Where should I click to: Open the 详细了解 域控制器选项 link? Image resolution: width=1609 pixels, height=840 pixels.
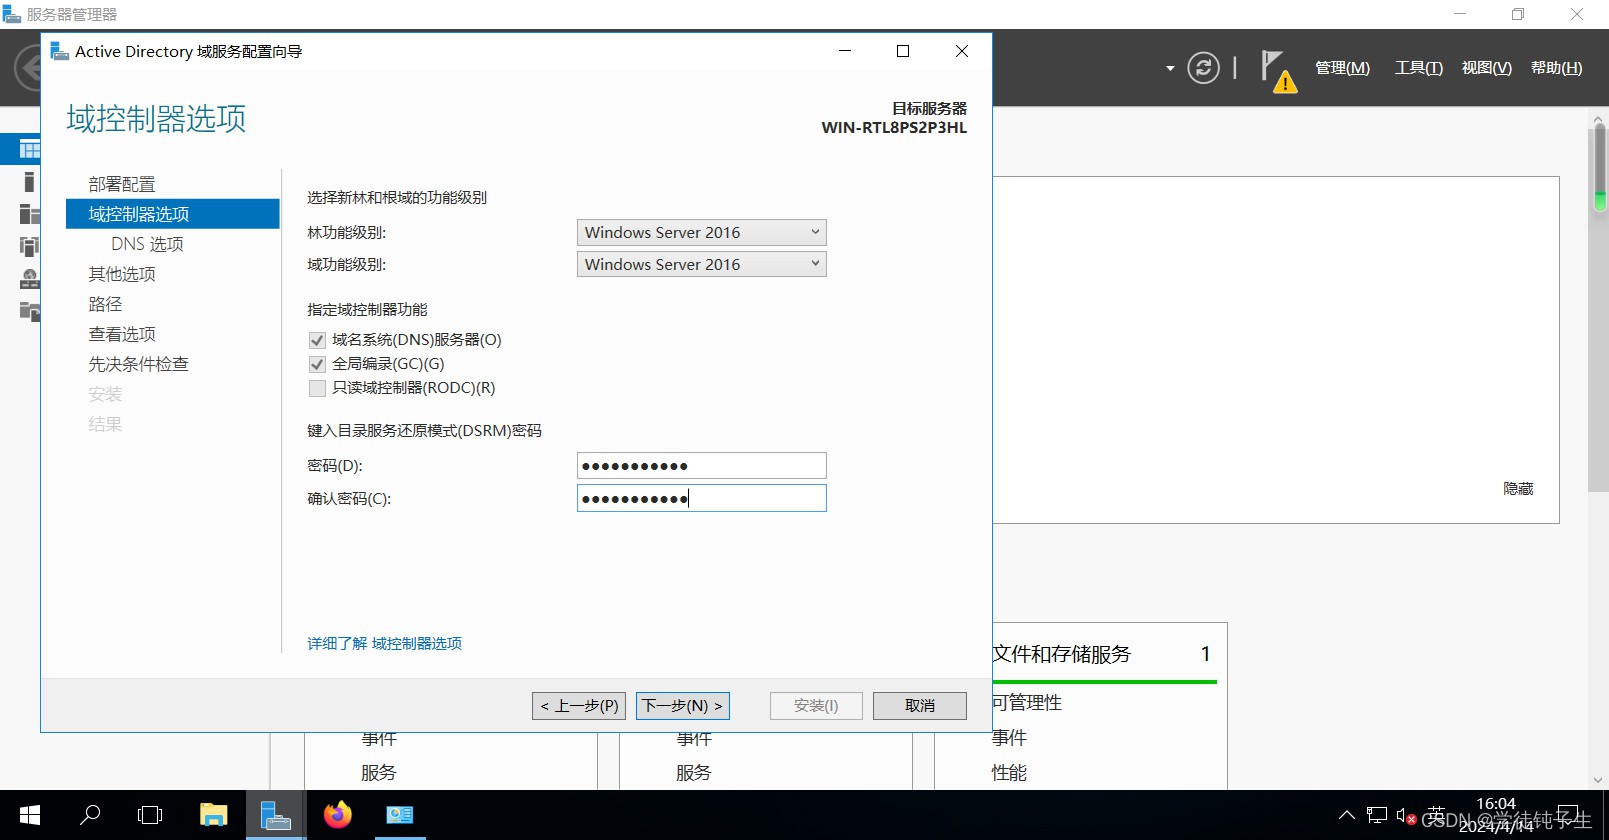point(385,643)
